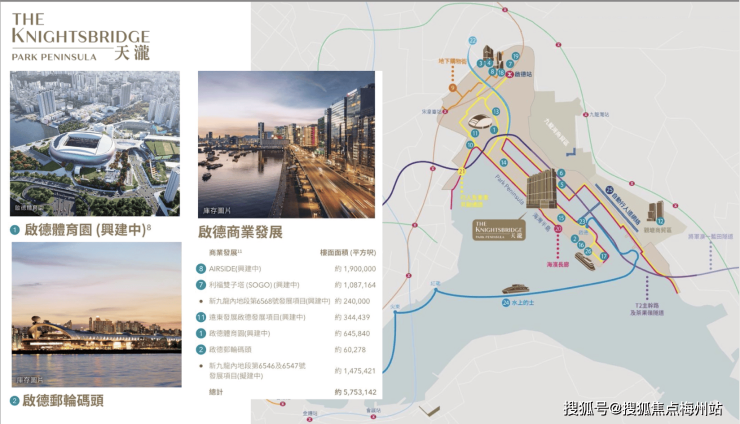Image resolution: width=740 pixels, height=424 pixels.
Task: Click the brown Knightsbridge label box on the map
Action: 499,229
